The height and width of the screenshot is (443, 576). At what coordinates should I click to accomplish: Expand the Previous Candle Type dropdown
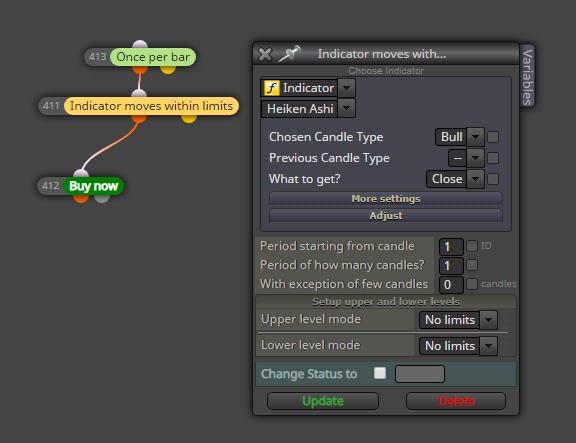[475, 158]
